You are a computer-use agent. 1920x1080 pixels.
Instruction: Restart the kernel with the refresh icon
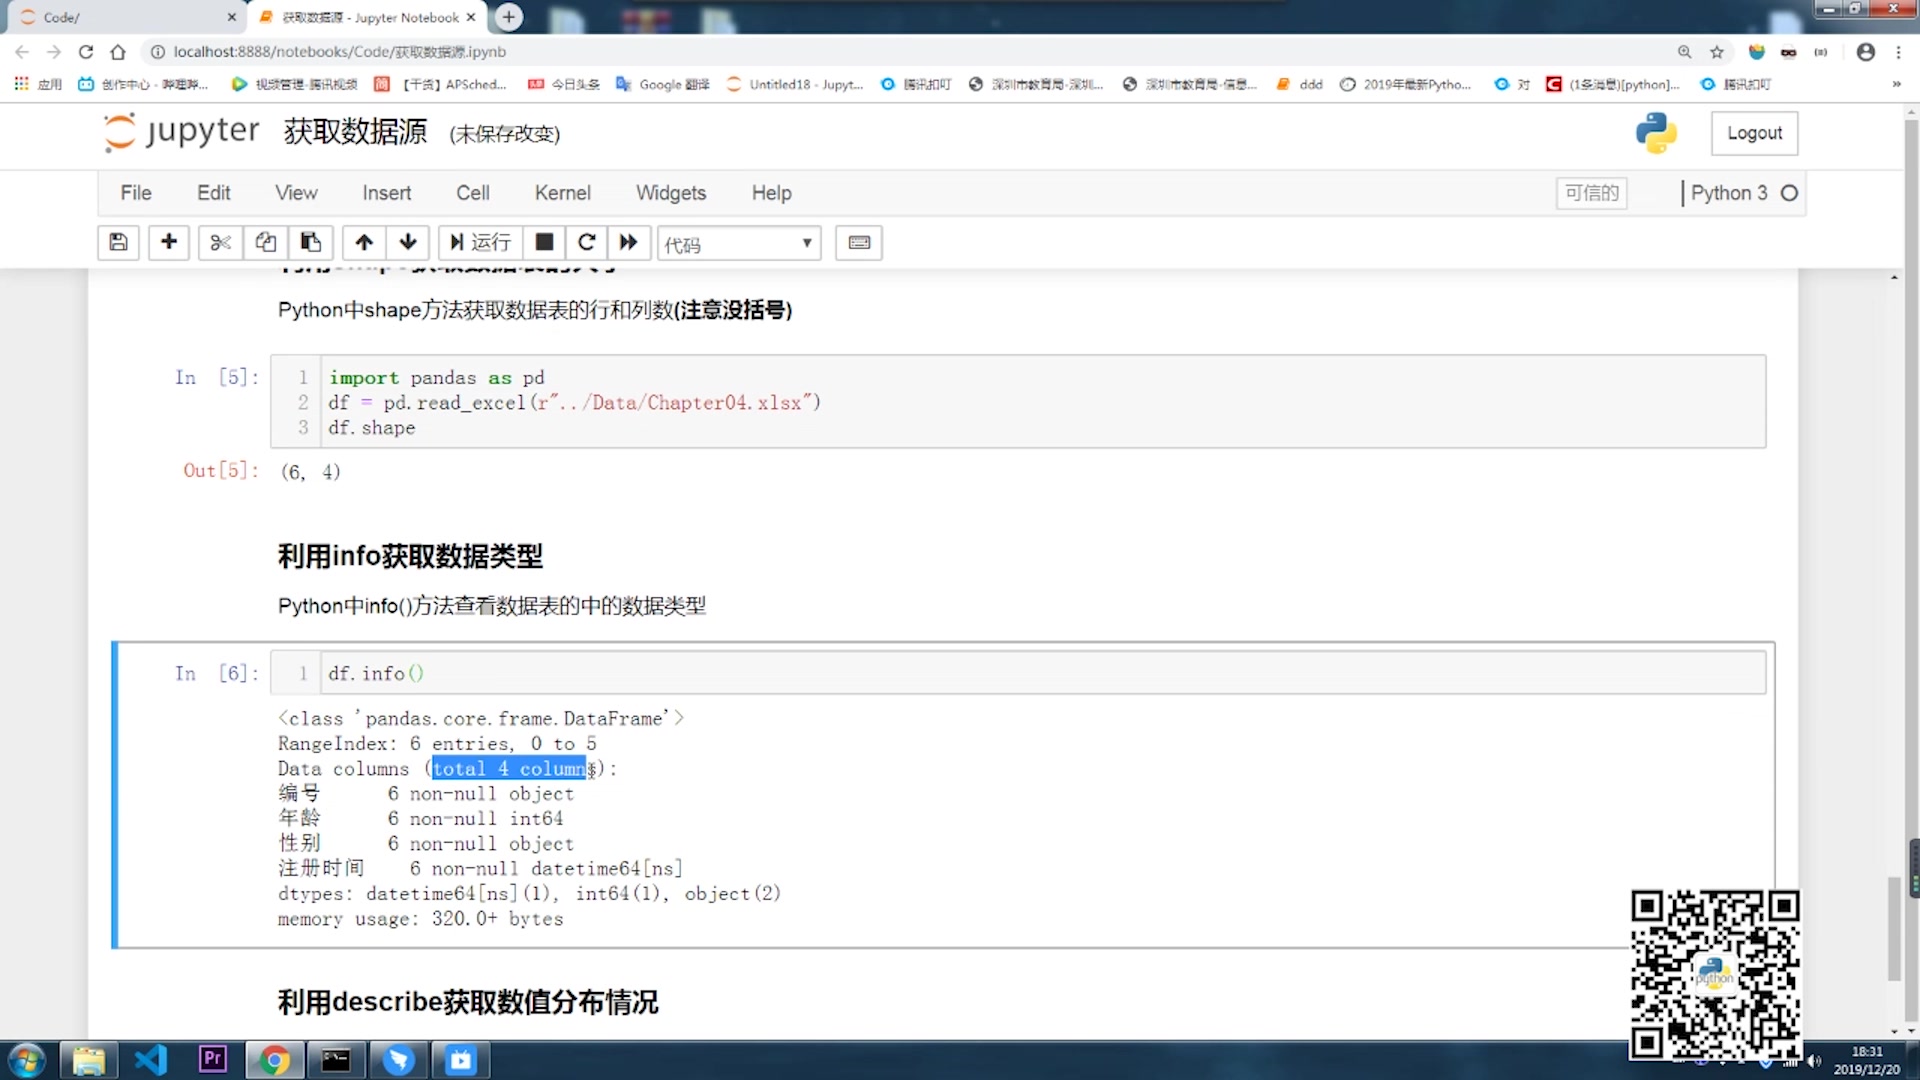click(586, 242)
